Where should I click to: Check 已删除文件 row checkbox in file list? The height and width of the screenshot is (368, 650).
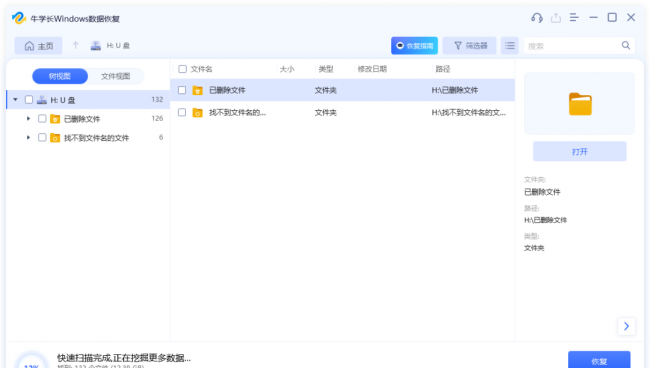182,90
